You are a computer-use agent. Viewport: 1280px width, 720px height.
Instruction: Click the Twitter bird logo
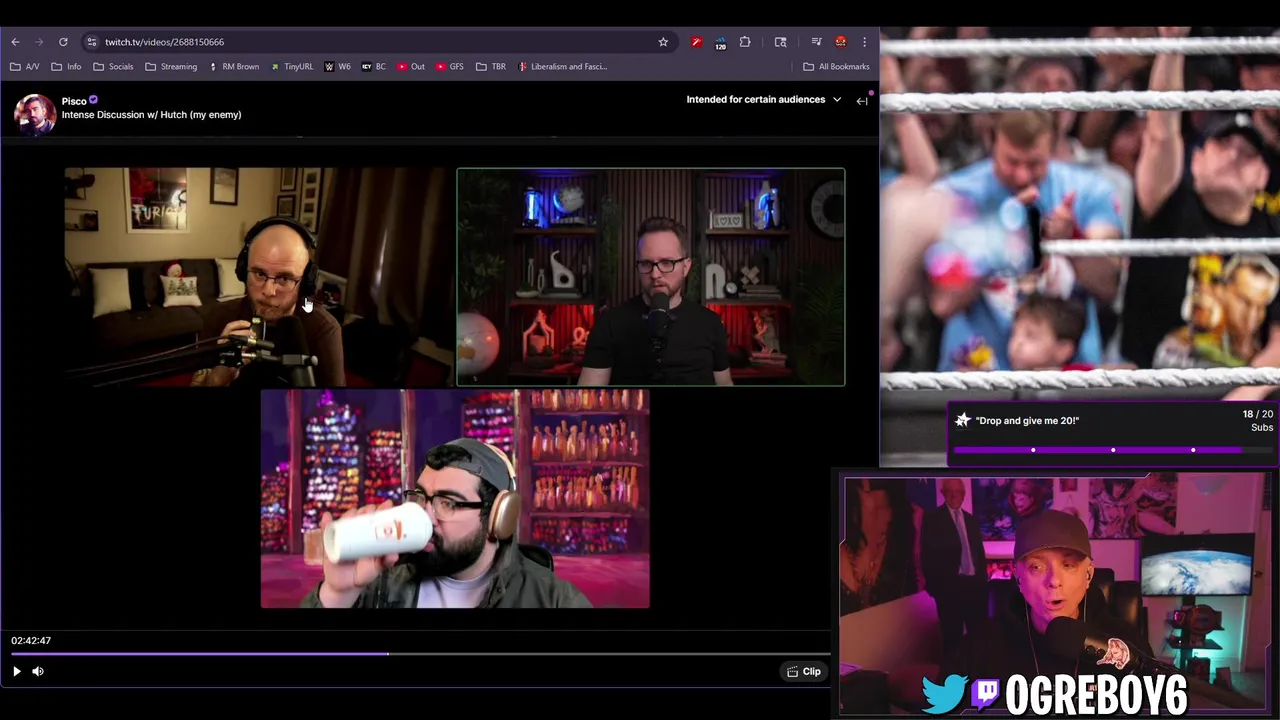(945, 694)
